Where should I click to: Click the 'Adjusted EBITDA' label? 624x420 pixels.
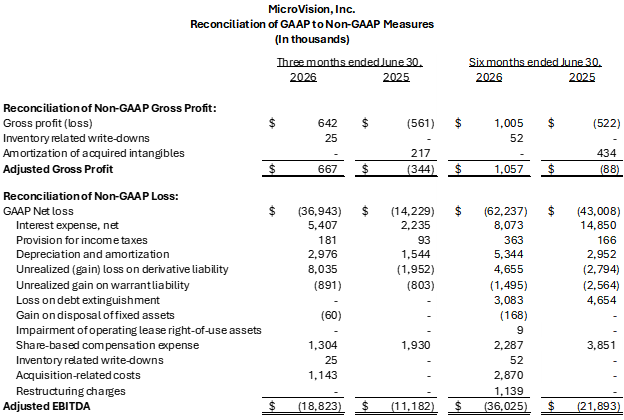(x=47, y=406)
